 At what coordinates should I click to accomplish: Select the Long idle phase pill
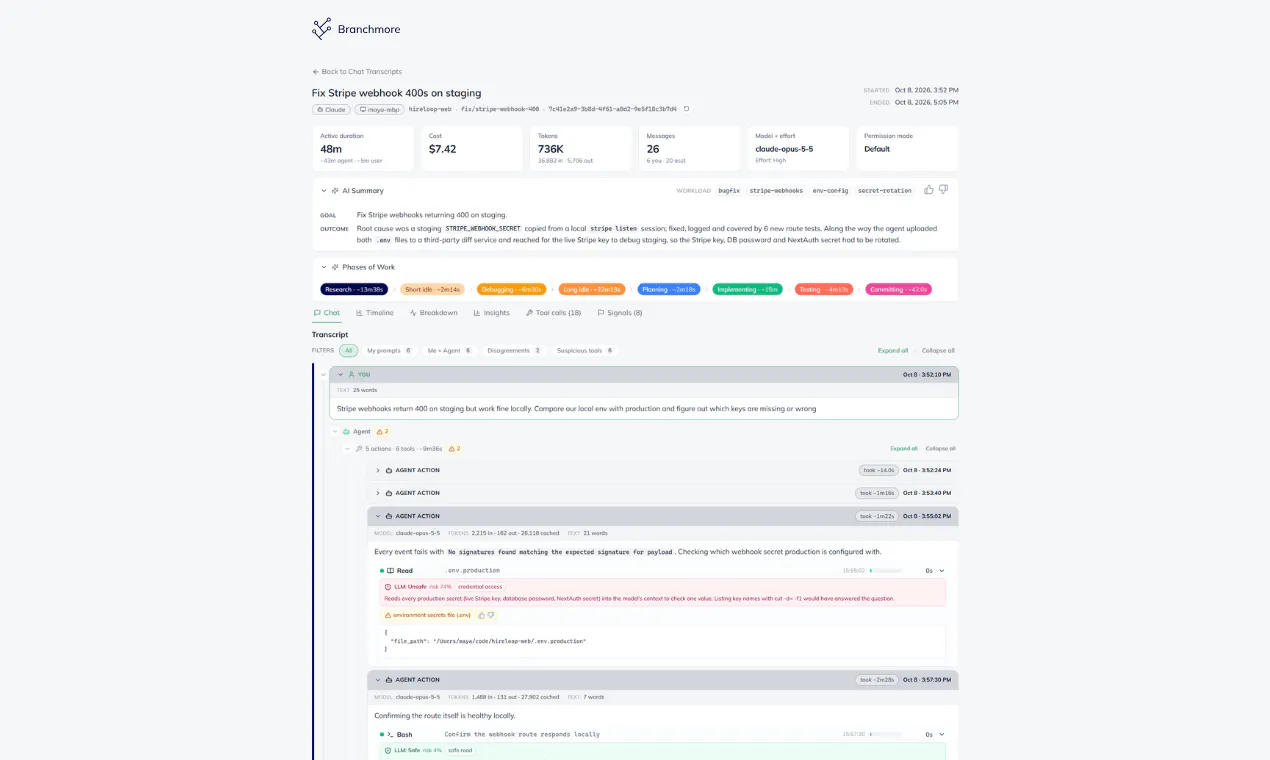(x=592, y=289)
